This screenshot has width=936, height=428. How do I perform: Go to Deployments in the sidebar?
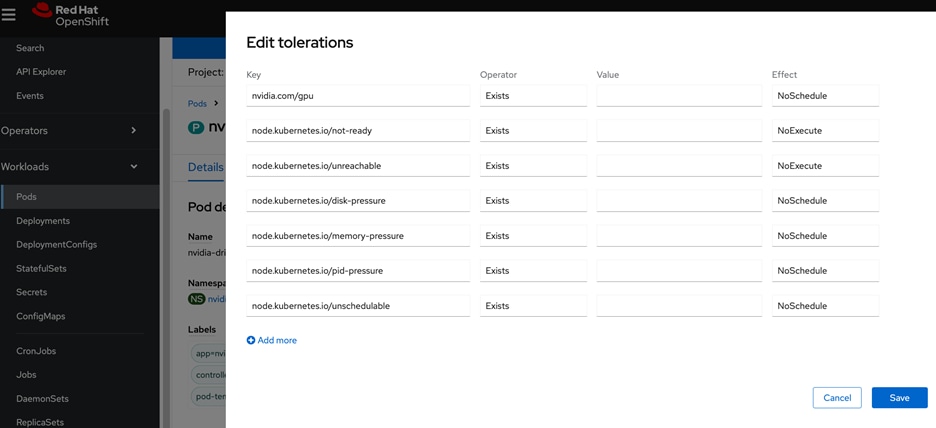click(43, 221)
